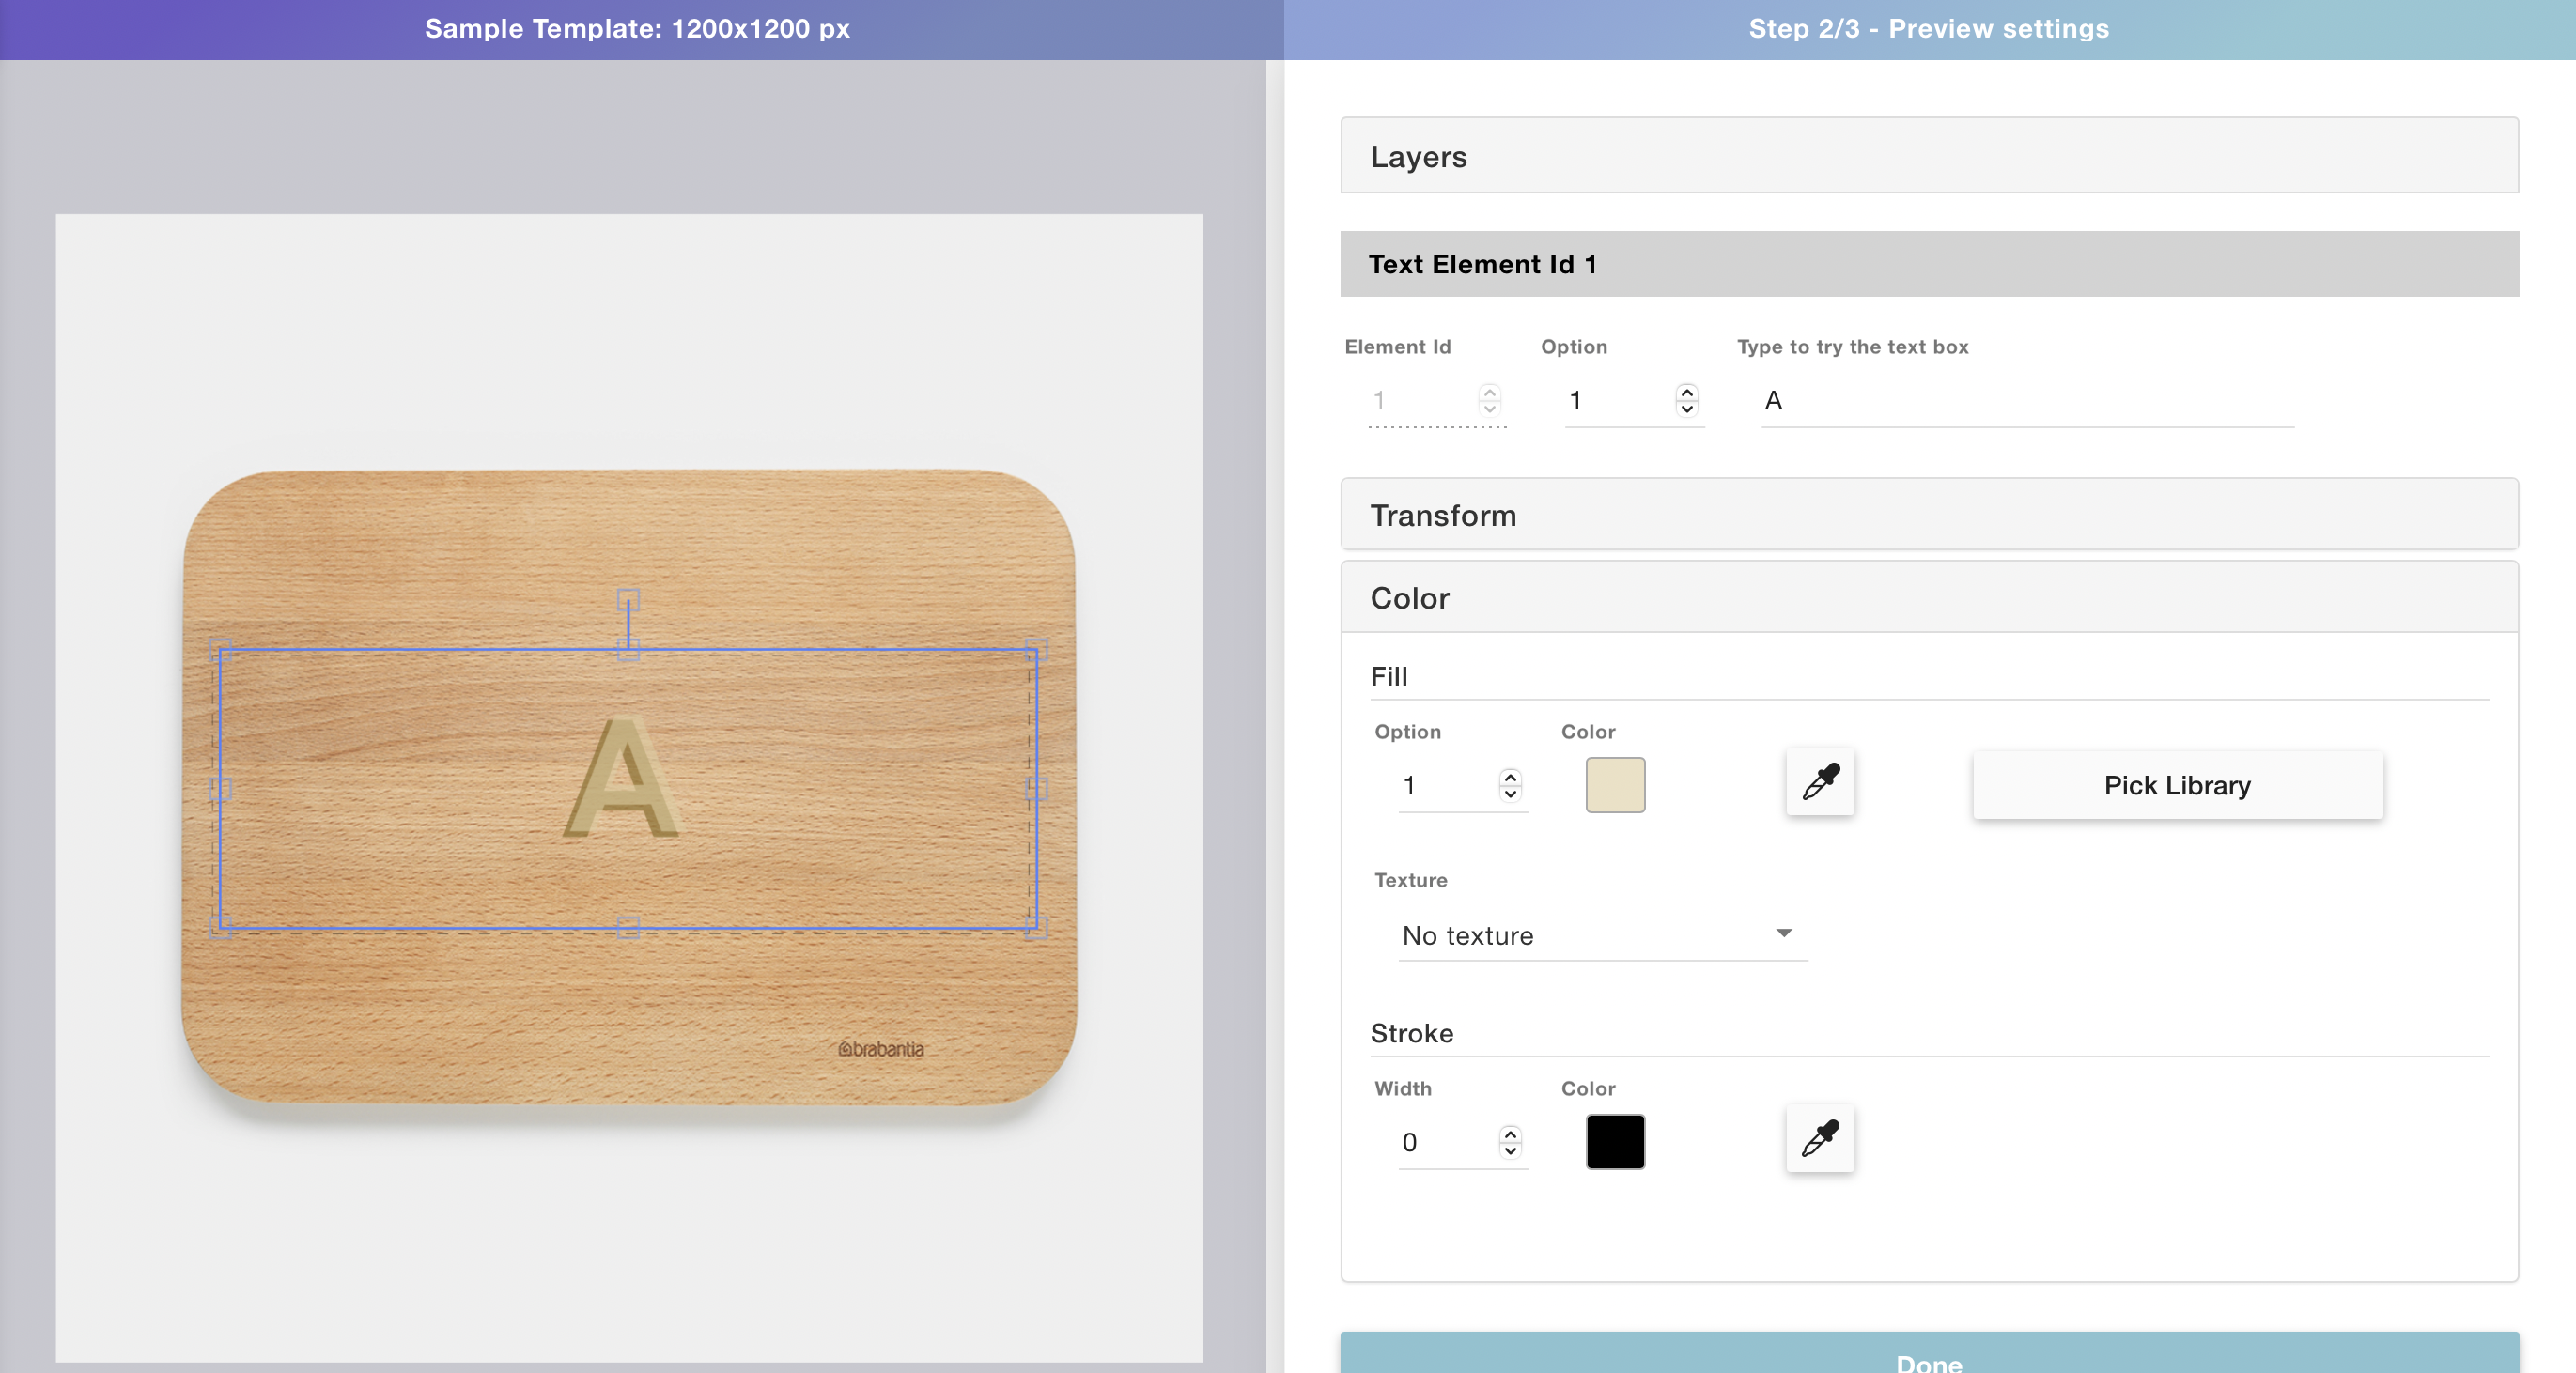Viewport: 2576px width, 1373px height.
Task: Click the Stroke color eyedropper icon
Action: pos(1820,1138)
